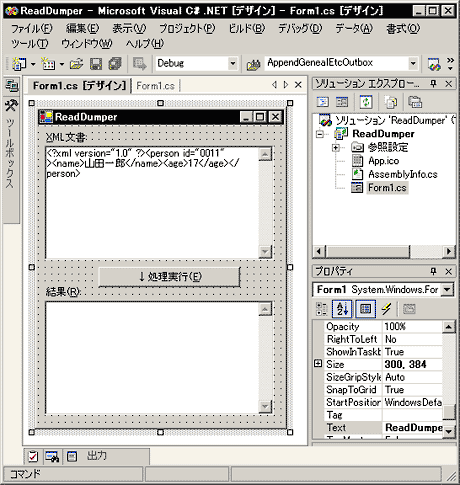Click the toolbar icon right of AppendGenealEtcOutbox box
This screenshot has width=460, height=485.
click(x=434, y=64)
